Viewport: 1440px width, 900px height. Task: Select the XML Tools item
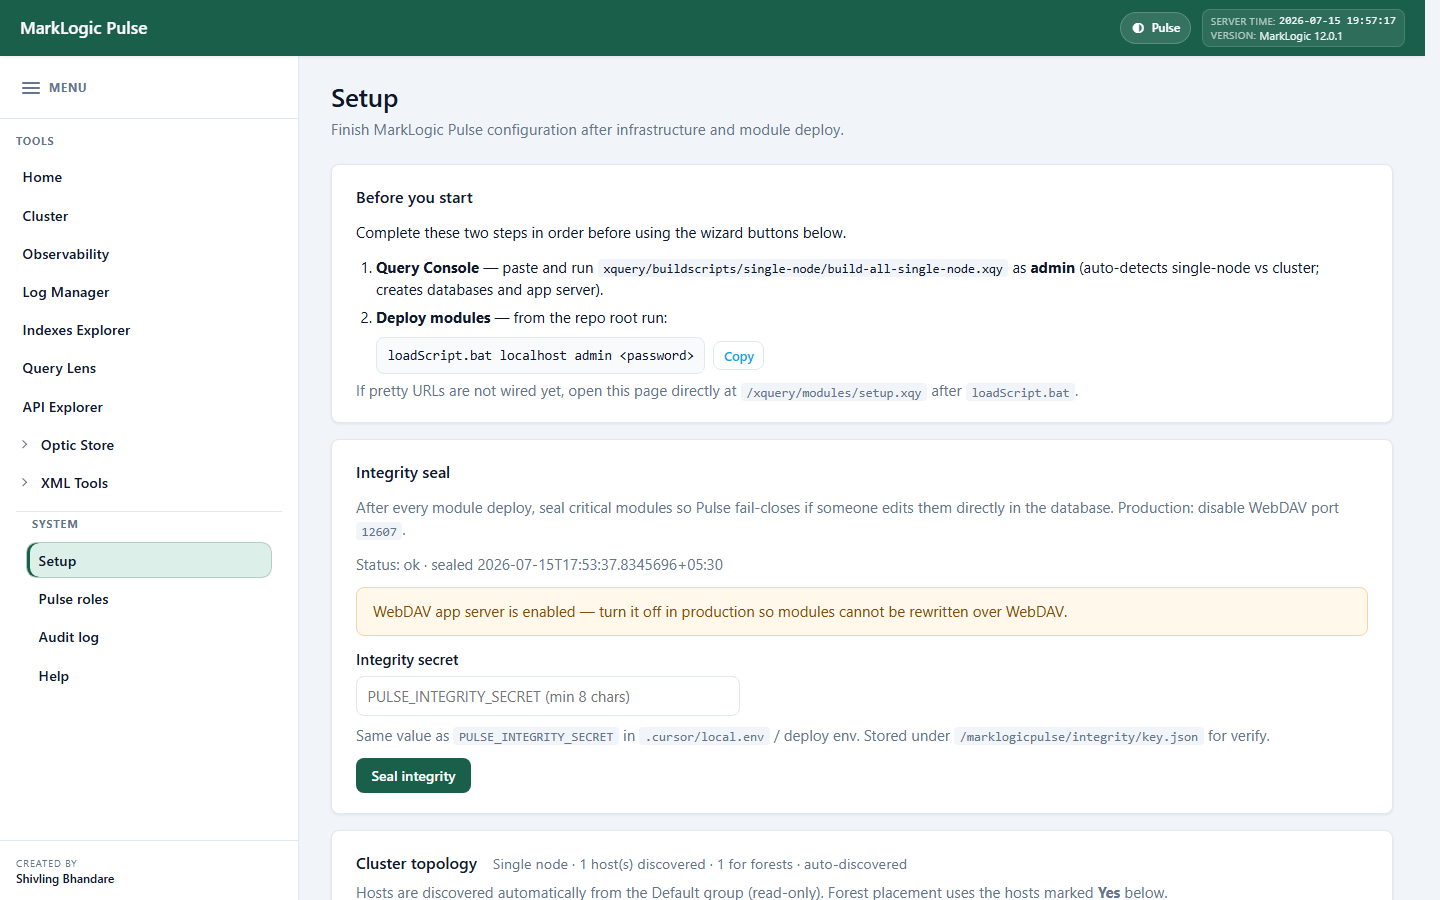tap(74, 483)
